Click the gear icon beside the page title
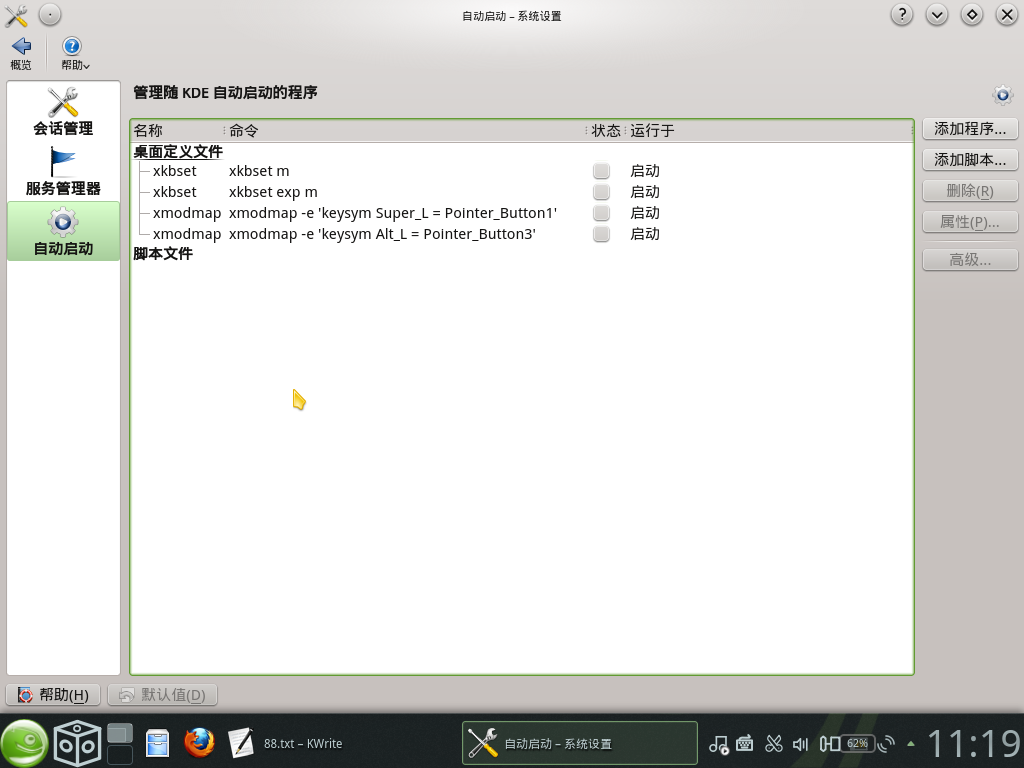 tap(1002, 95)
